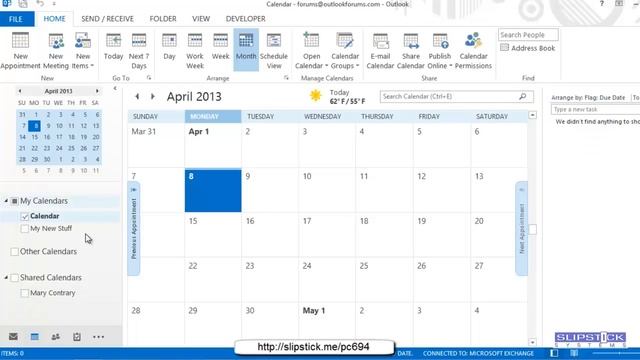Go to Today in ribbon
The width and height of the screenshot is (640, 360).
pos(113,47)
